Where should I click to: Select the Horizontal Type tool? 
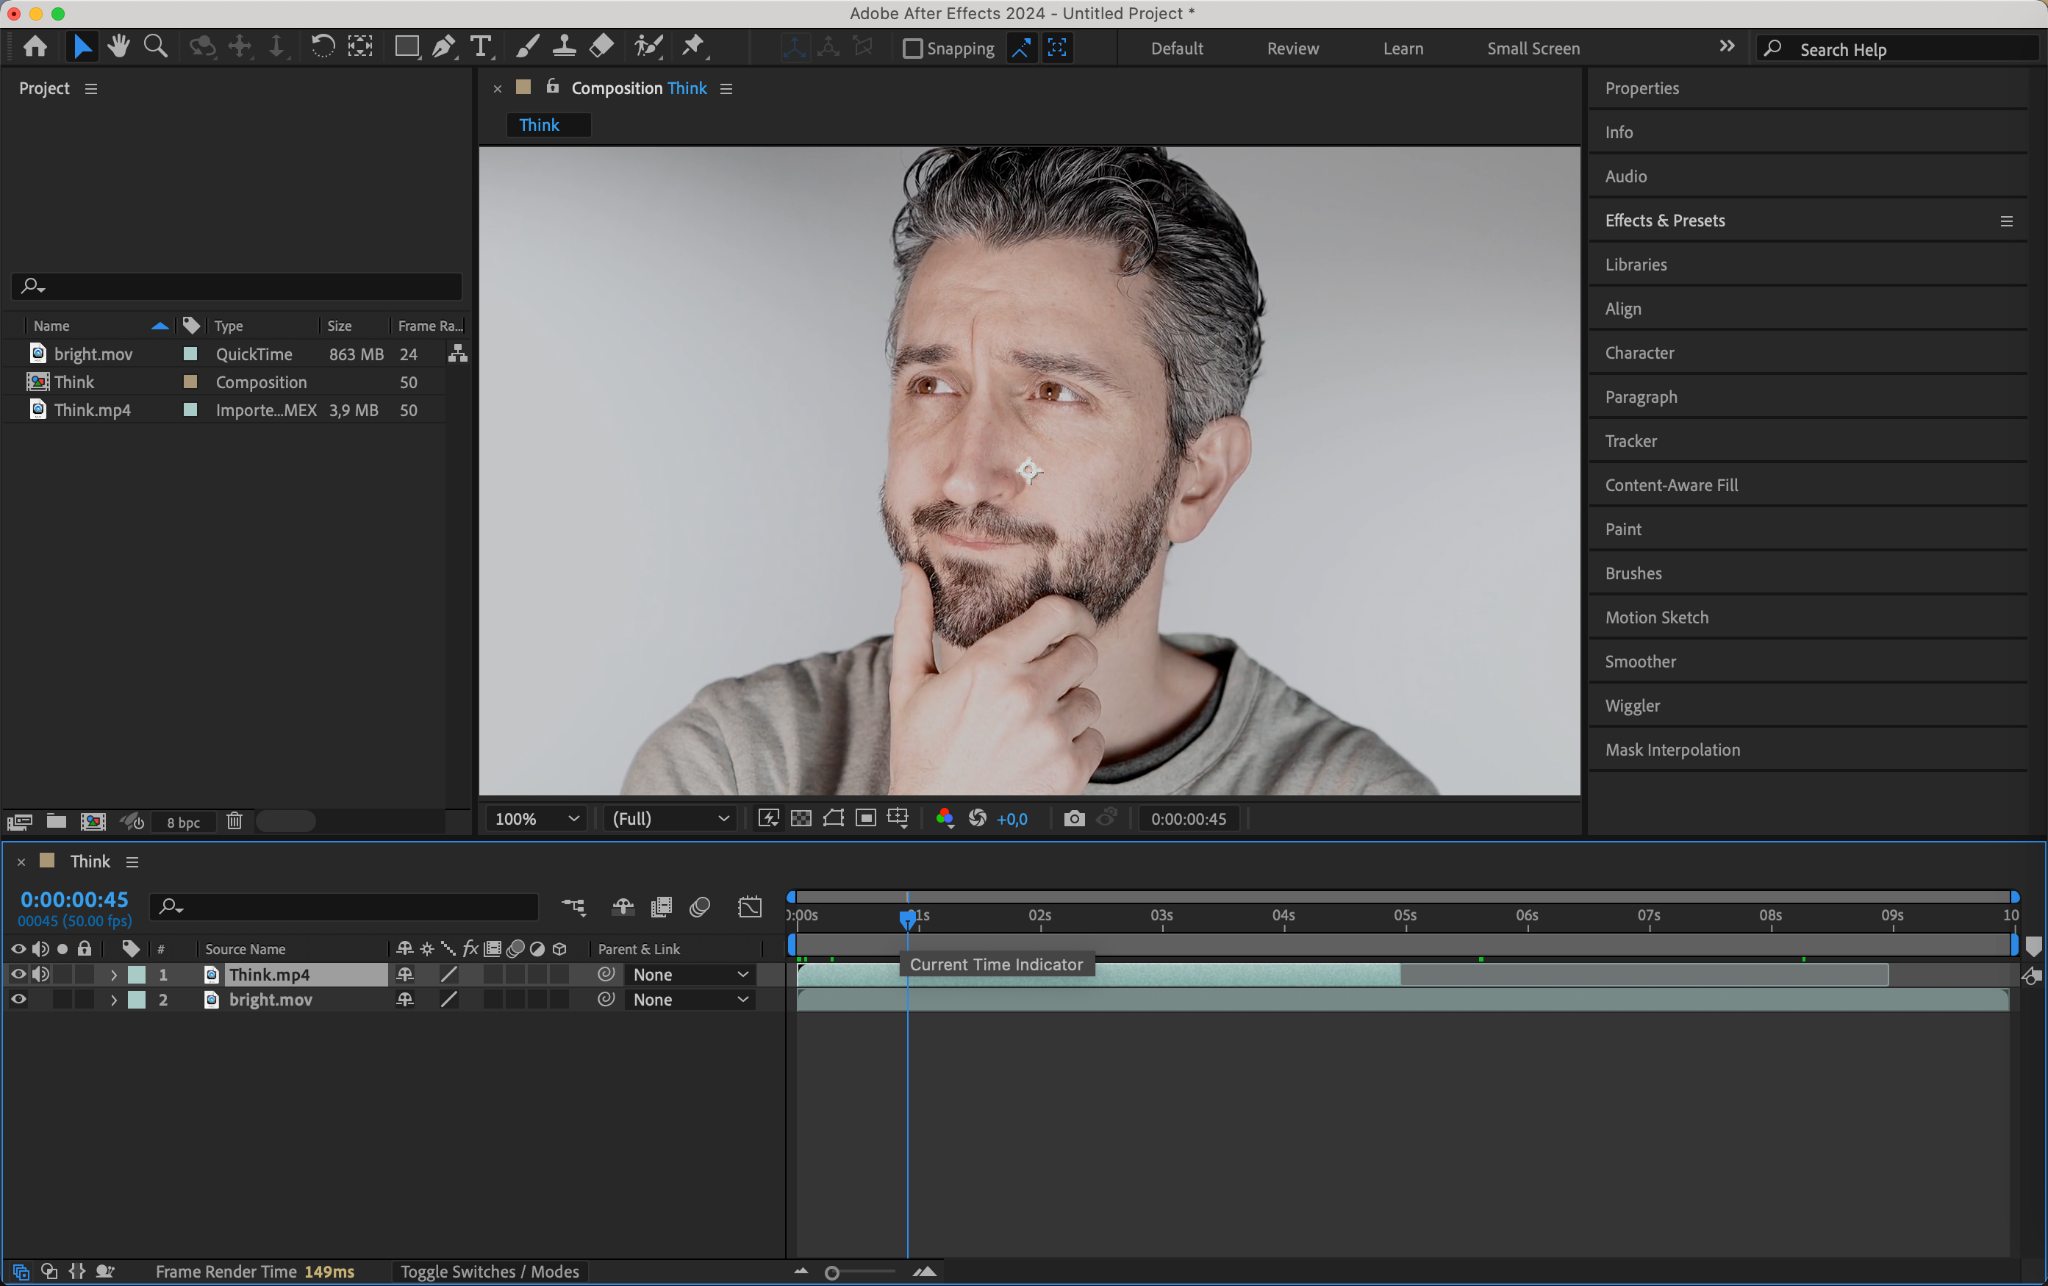(x=481, y=47)
